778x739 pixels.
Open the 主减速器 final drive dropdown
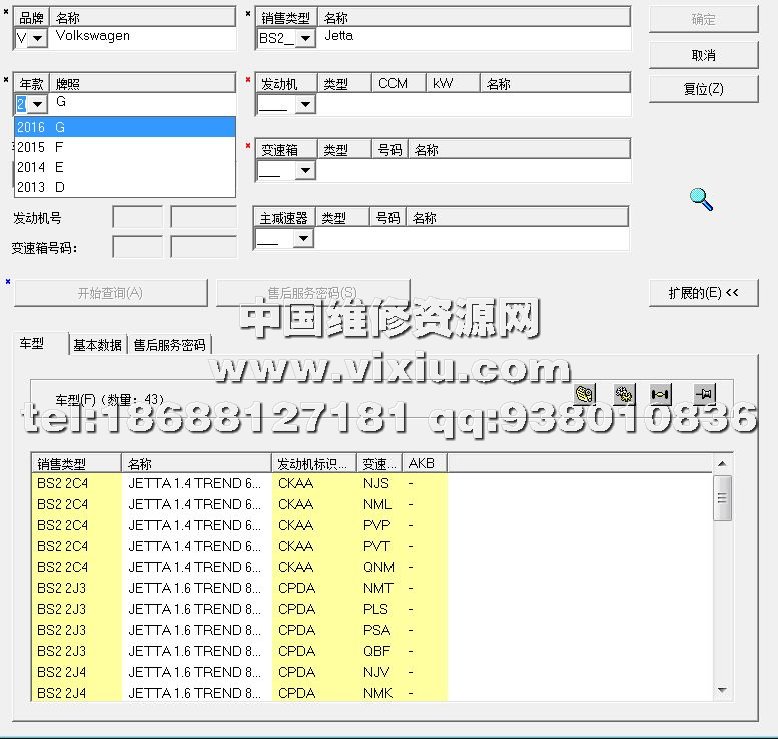tap(303, 238)
